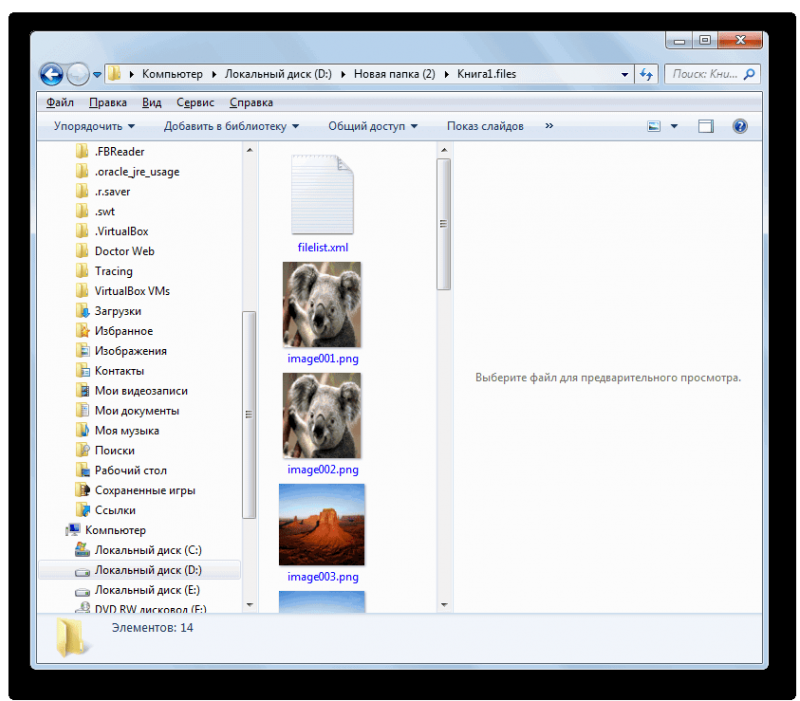Click the Избранное star folder icon

82,331
